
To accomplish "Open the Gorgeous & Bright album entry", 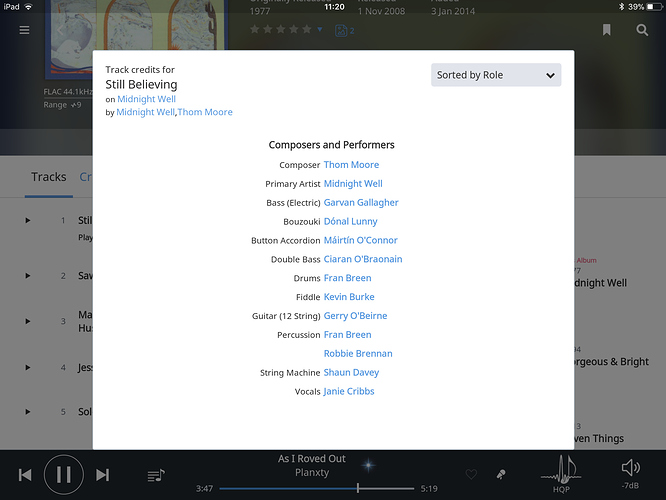I will [x=612, y=362].
